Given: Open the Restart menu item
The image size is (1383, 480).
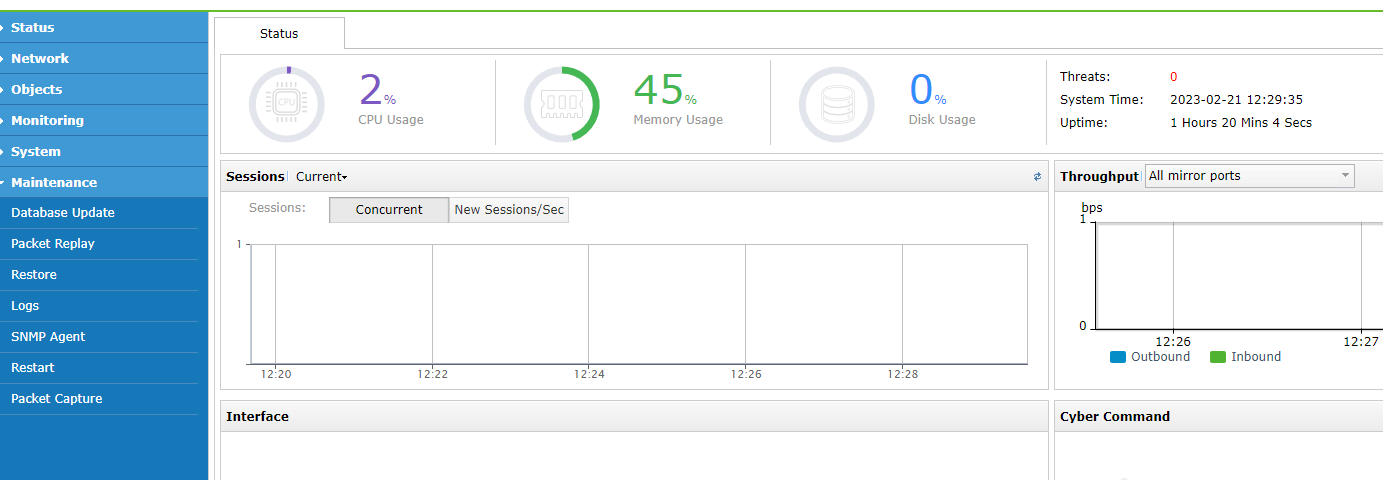Looking at the screenshot, I should point(99,368).
